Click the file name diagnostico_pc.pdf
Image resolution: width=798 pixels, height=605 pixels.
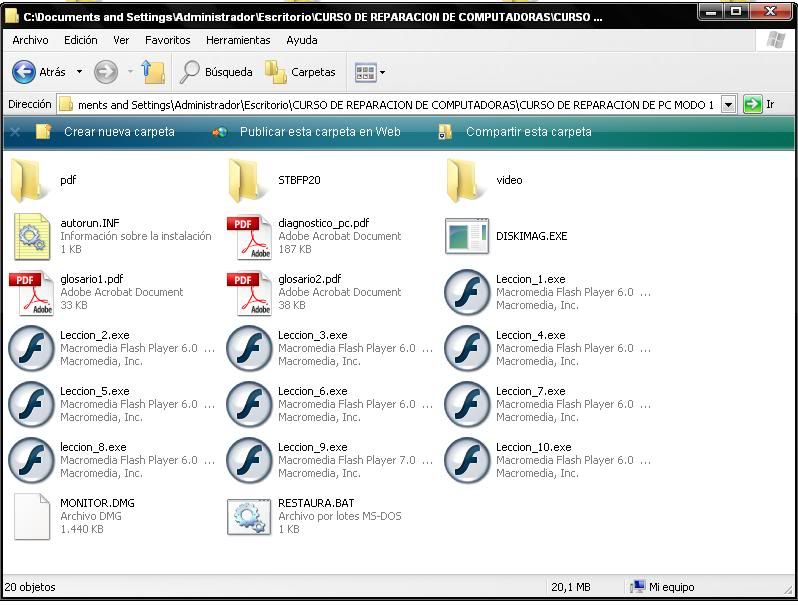coord(324,223)
